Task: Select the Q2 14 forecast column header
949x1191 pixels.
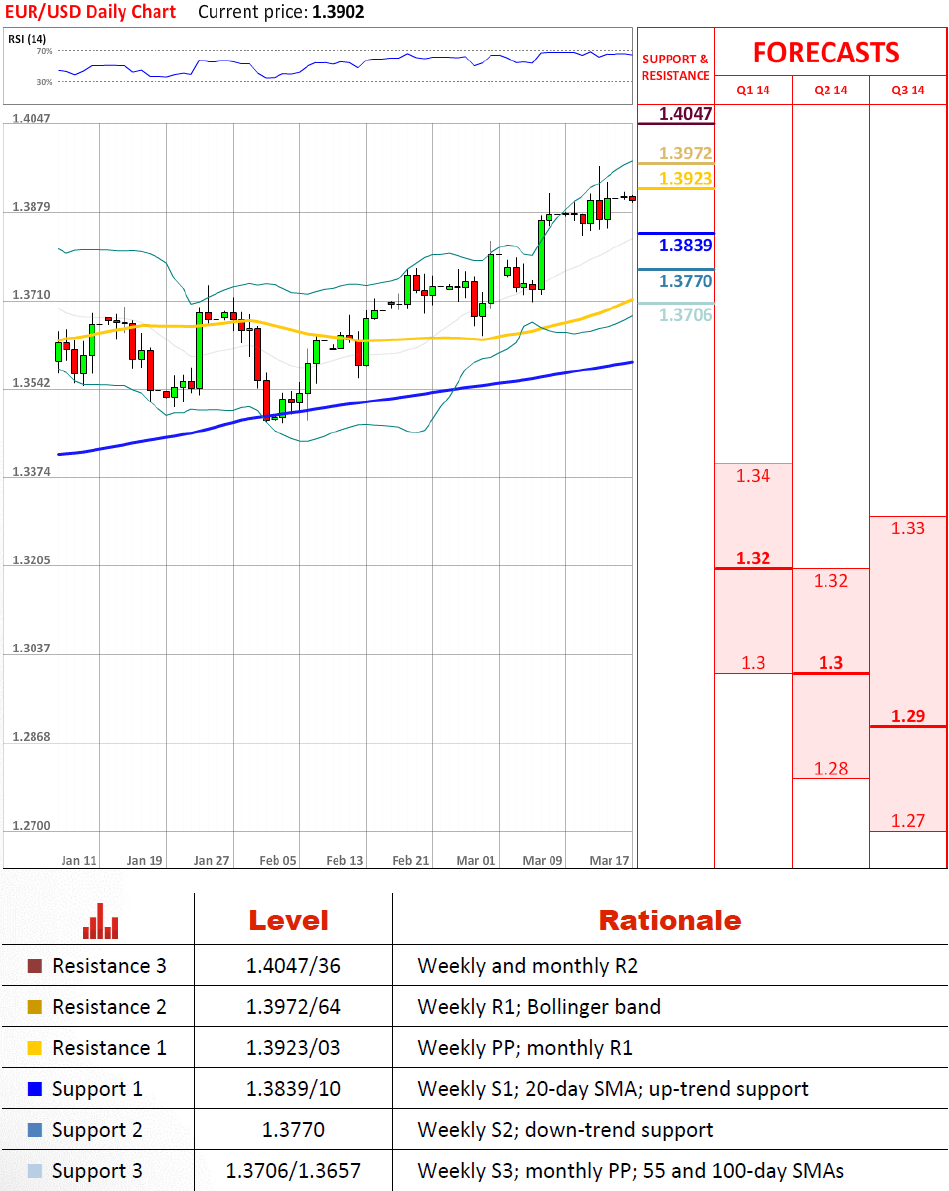Action: (x=831, y=90)
